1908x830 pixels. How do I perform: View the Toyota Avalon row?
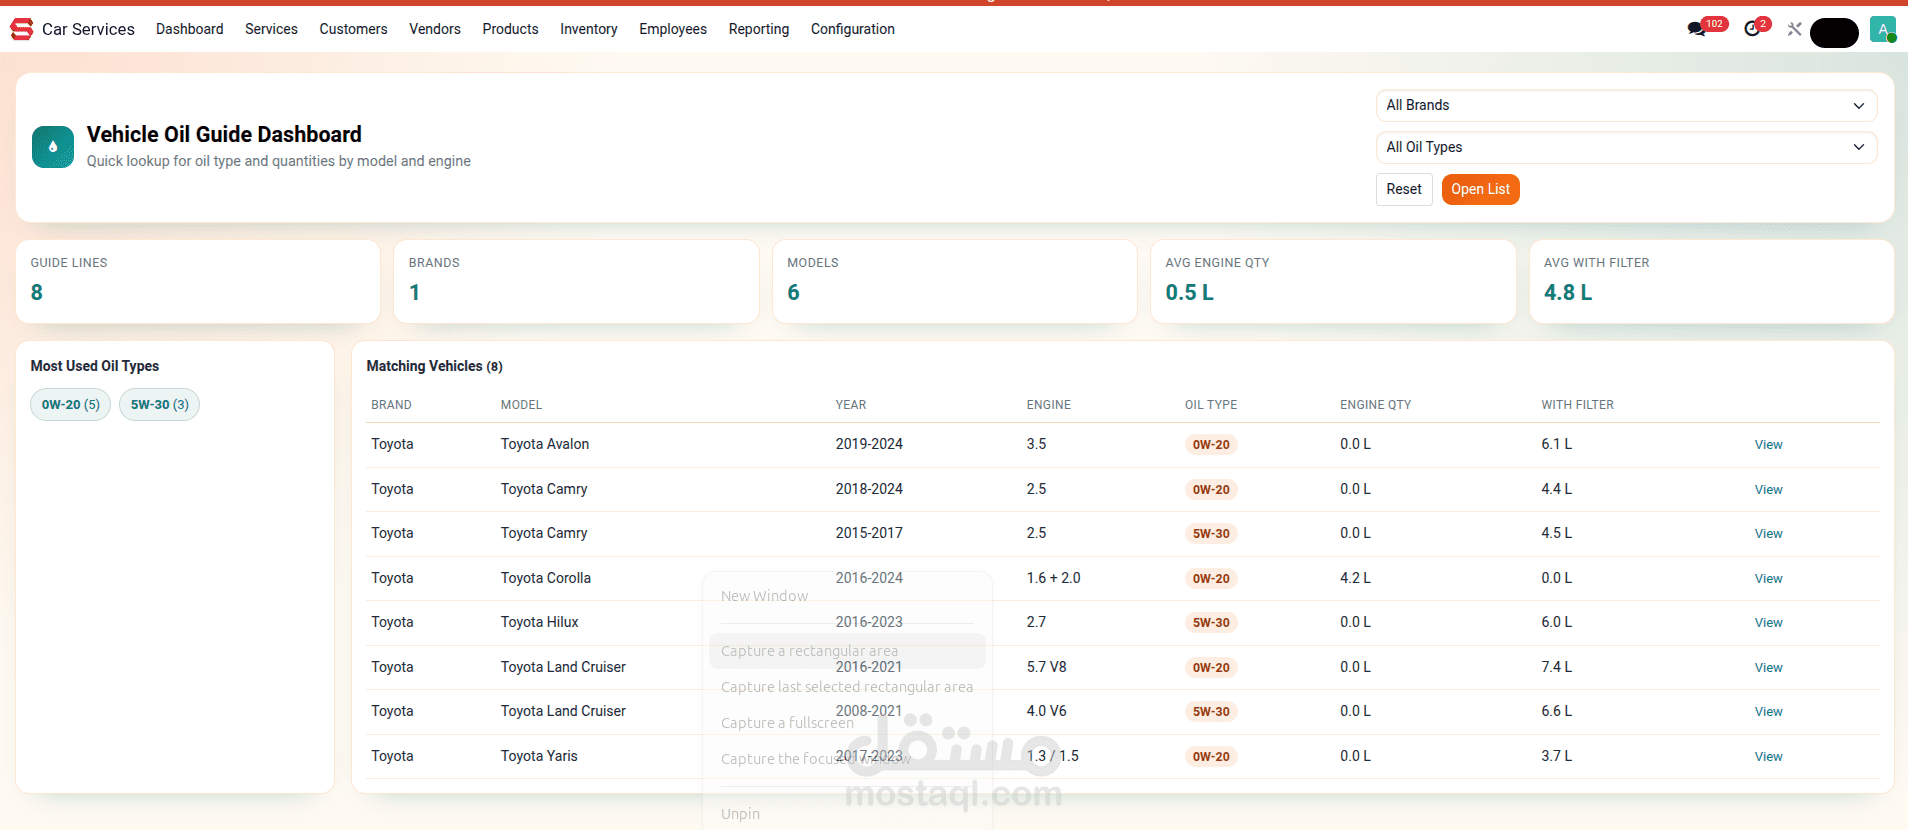[x=1768, y=445]
